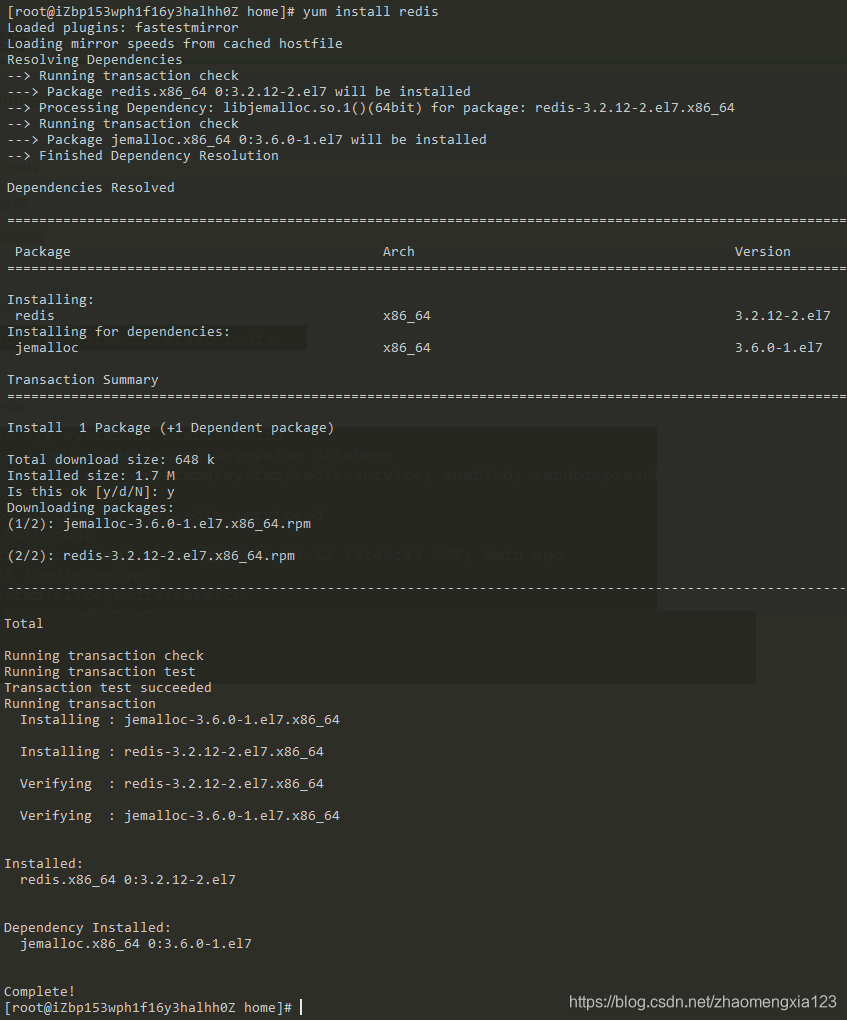Click '(2/2): redis-3.2.12-2.el7.x86_64.rpm' line
The image size is (847, 1021).
click(151, 555)
